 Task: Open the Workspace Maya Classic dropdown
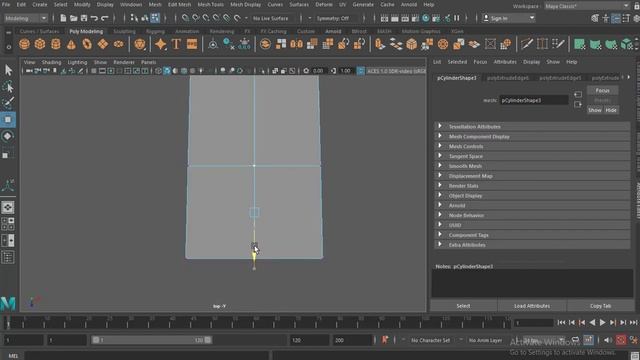[587, 6]
